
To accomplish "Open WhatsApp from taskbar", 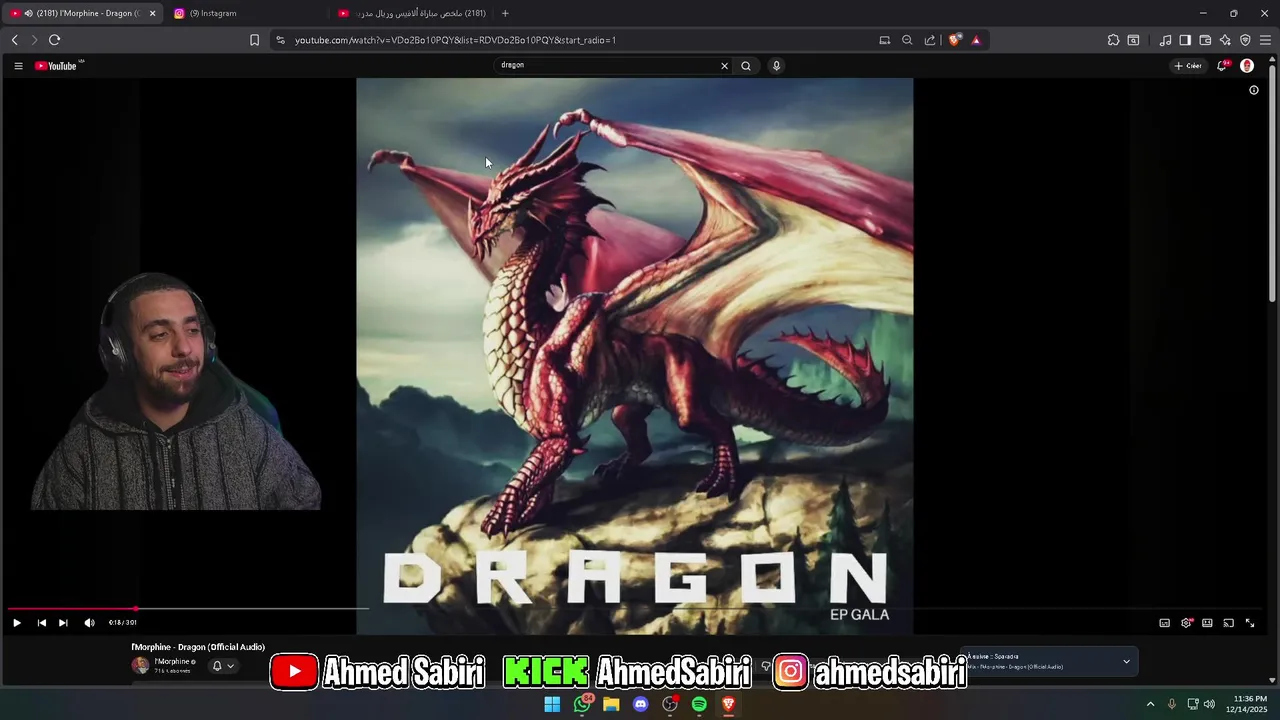I will click(x=581, y=704).
